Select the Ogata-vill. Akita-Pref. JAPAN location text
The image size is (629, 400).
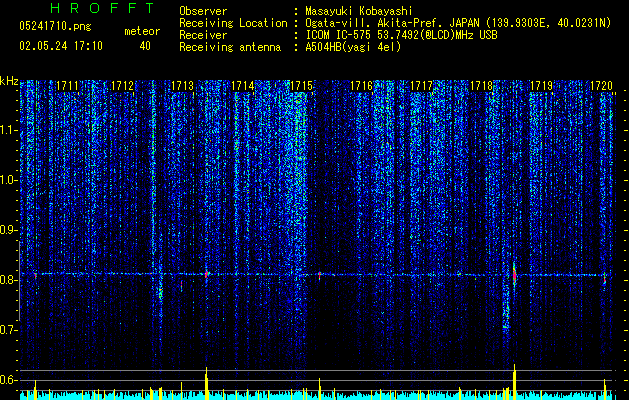coord(458,23)
